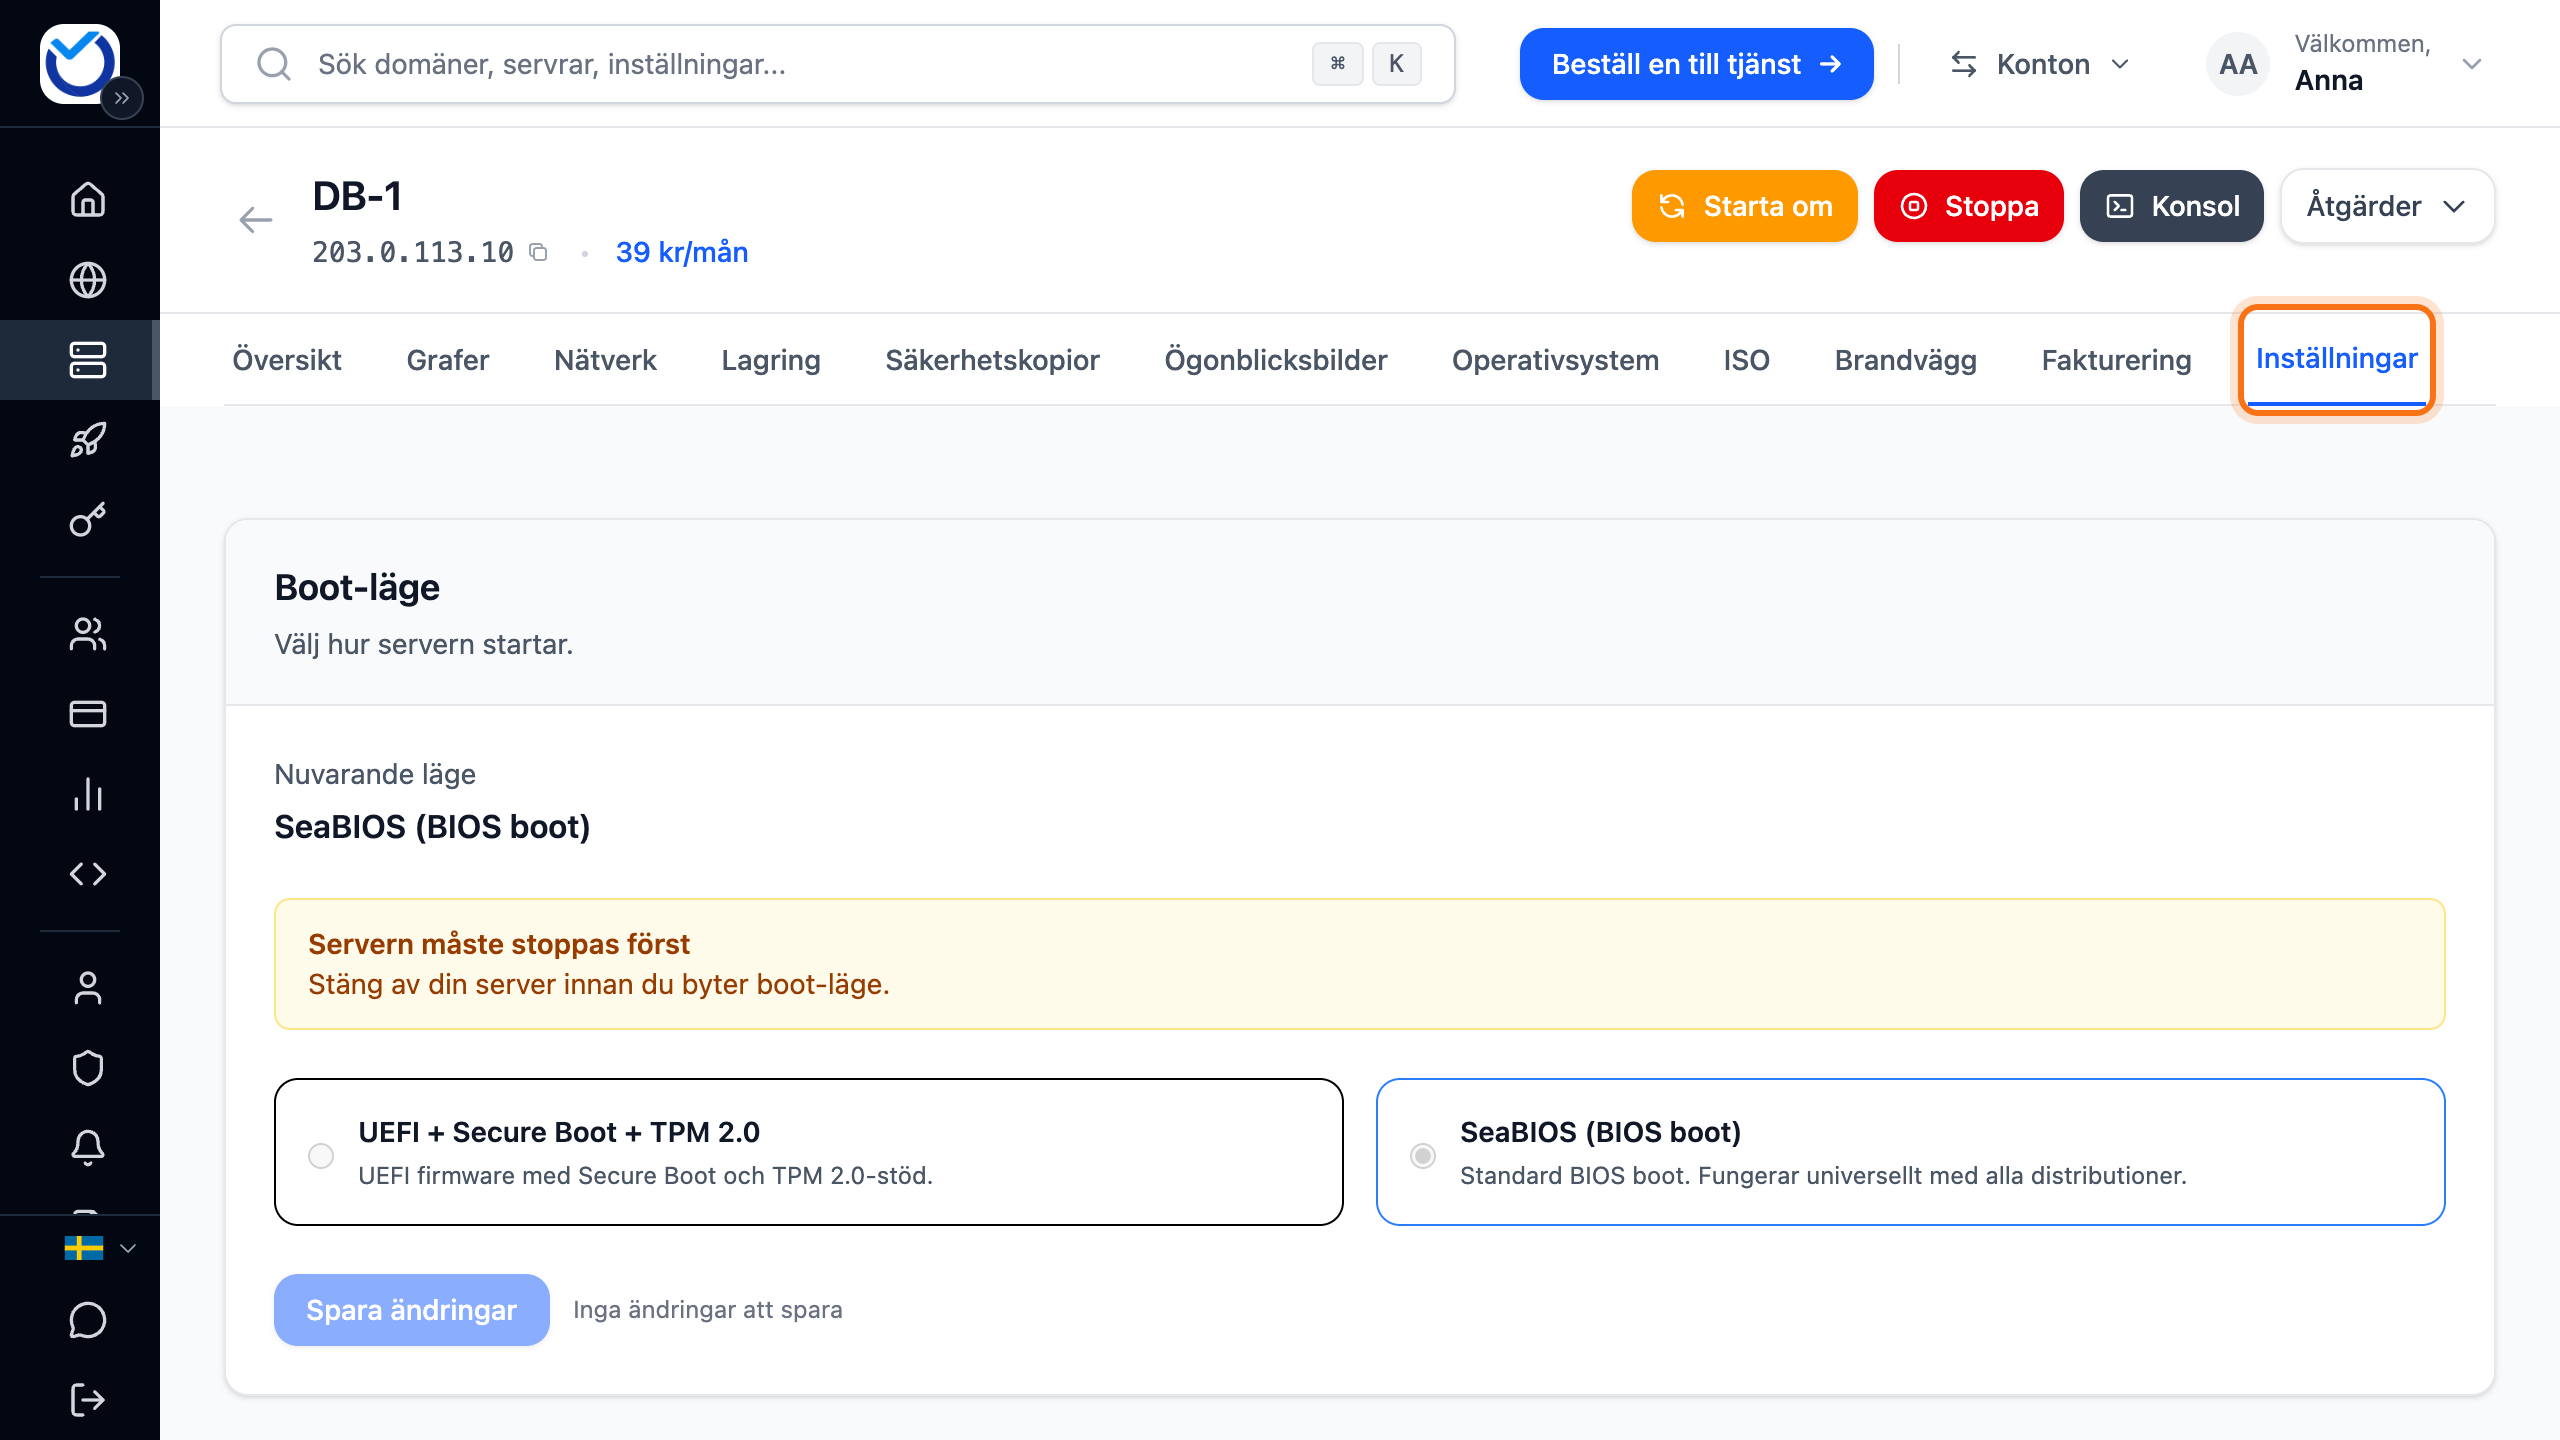Screen dimensions: 2560x1440
Task: Open the API code brackets icon
Action: pos(88,874)
